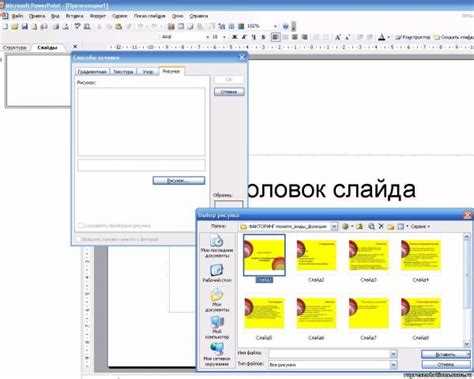Click Отмена in the fill effects dialog
Image resolution: width=474 pixels, height=379 pixels.
(x=229, y=91)
